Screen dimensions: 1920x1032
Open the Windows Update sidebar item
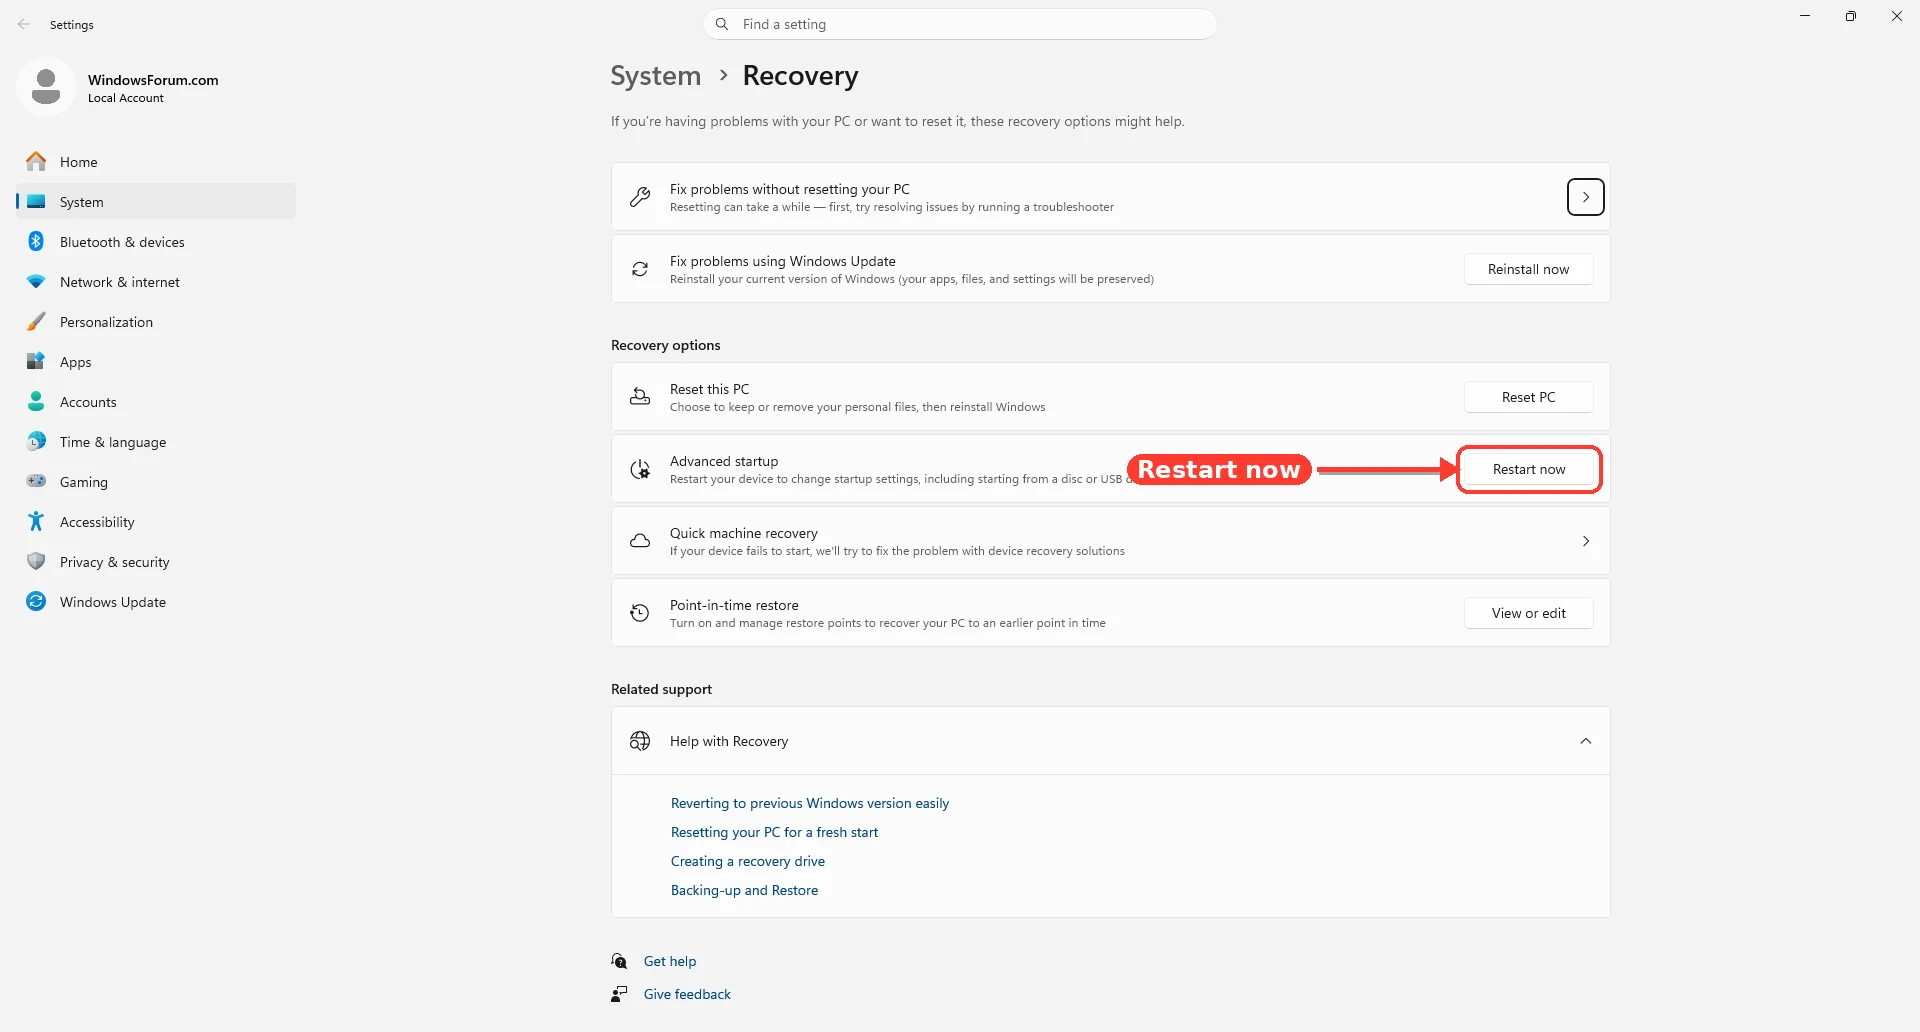[156, 601]
